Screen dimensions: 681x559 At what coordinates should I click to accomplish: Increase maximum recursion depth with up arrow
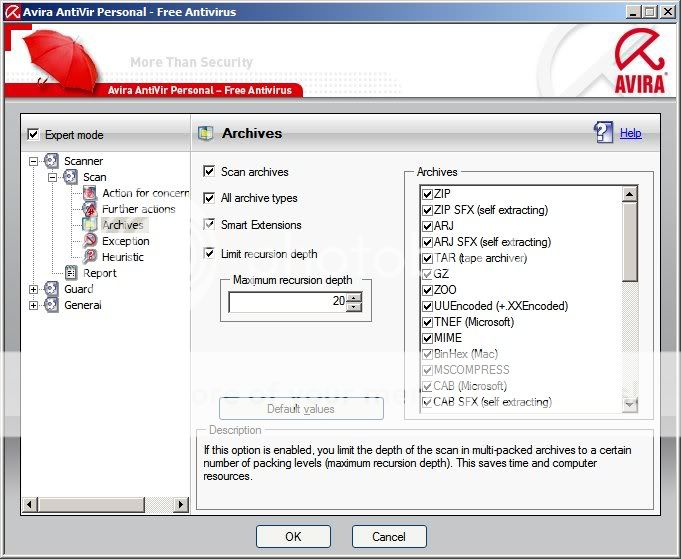pyautogui.click(x=354, y=297)
